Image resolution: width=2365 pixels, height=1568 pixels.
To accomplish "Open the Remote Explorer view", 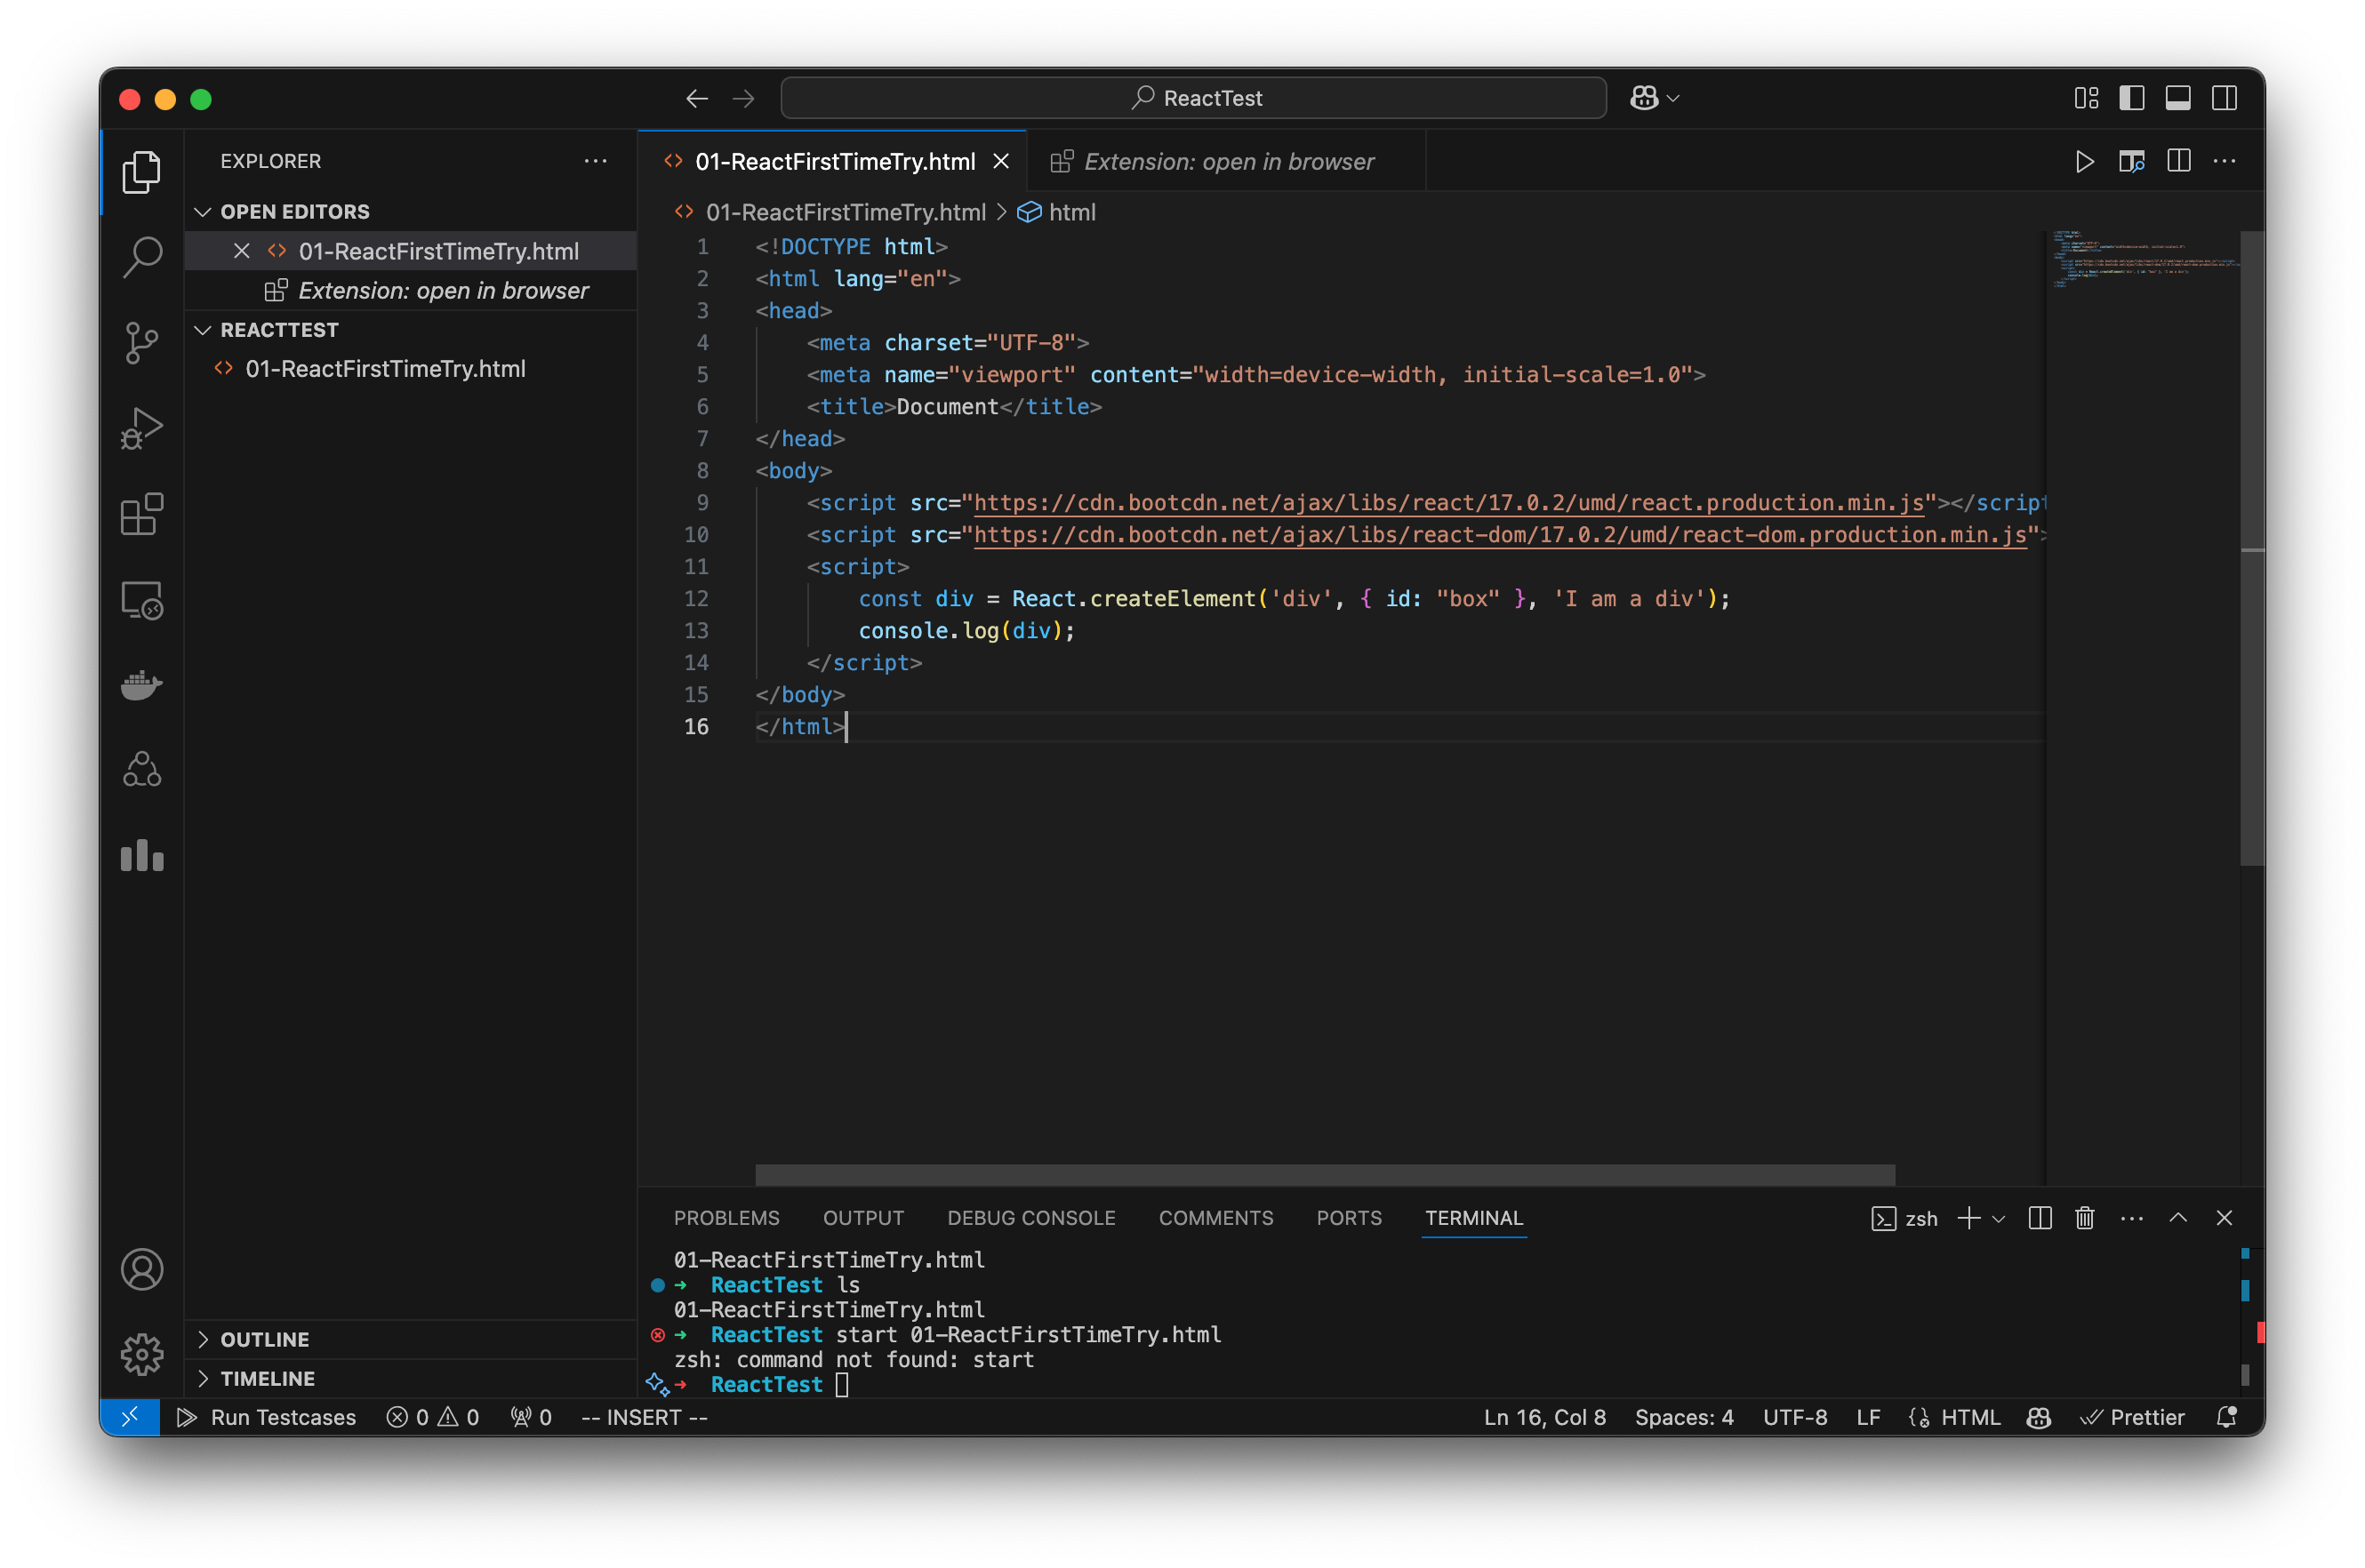I will click(141, 600).
